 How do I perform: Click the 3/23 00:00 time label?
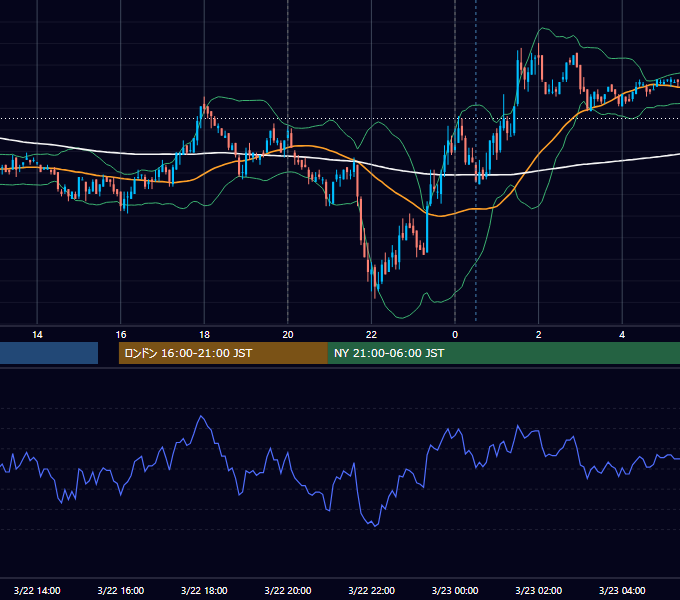455,590
